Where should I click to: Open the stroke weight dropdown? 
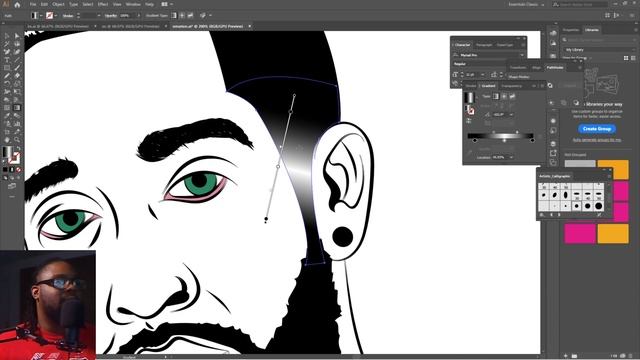(98, 16)
